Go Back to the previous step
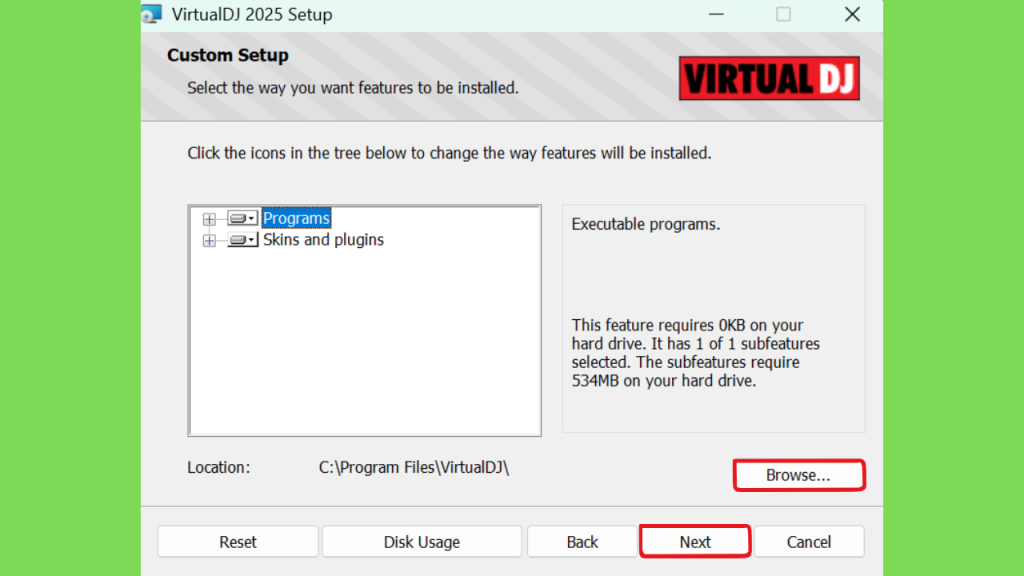The height and width of the screenshot is (576, 1024). [582, 541]
